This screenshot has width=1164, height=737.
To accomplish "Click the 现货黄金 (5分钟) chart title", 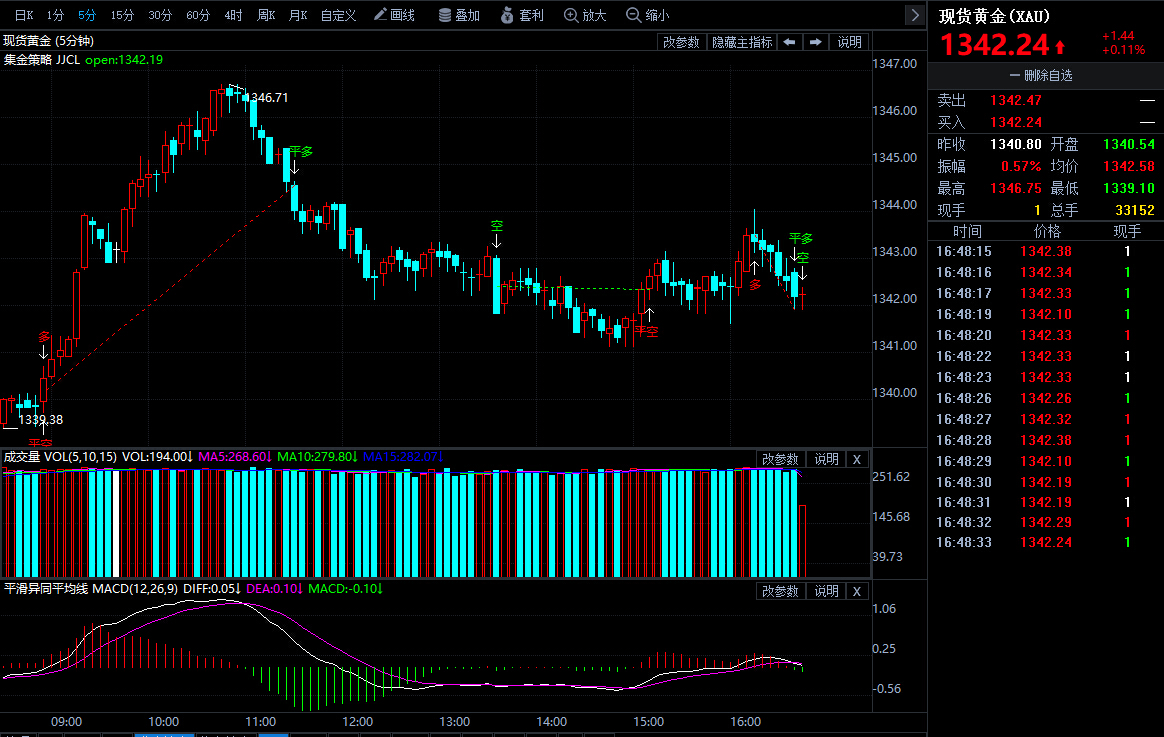I will click(x=49, y=41).
